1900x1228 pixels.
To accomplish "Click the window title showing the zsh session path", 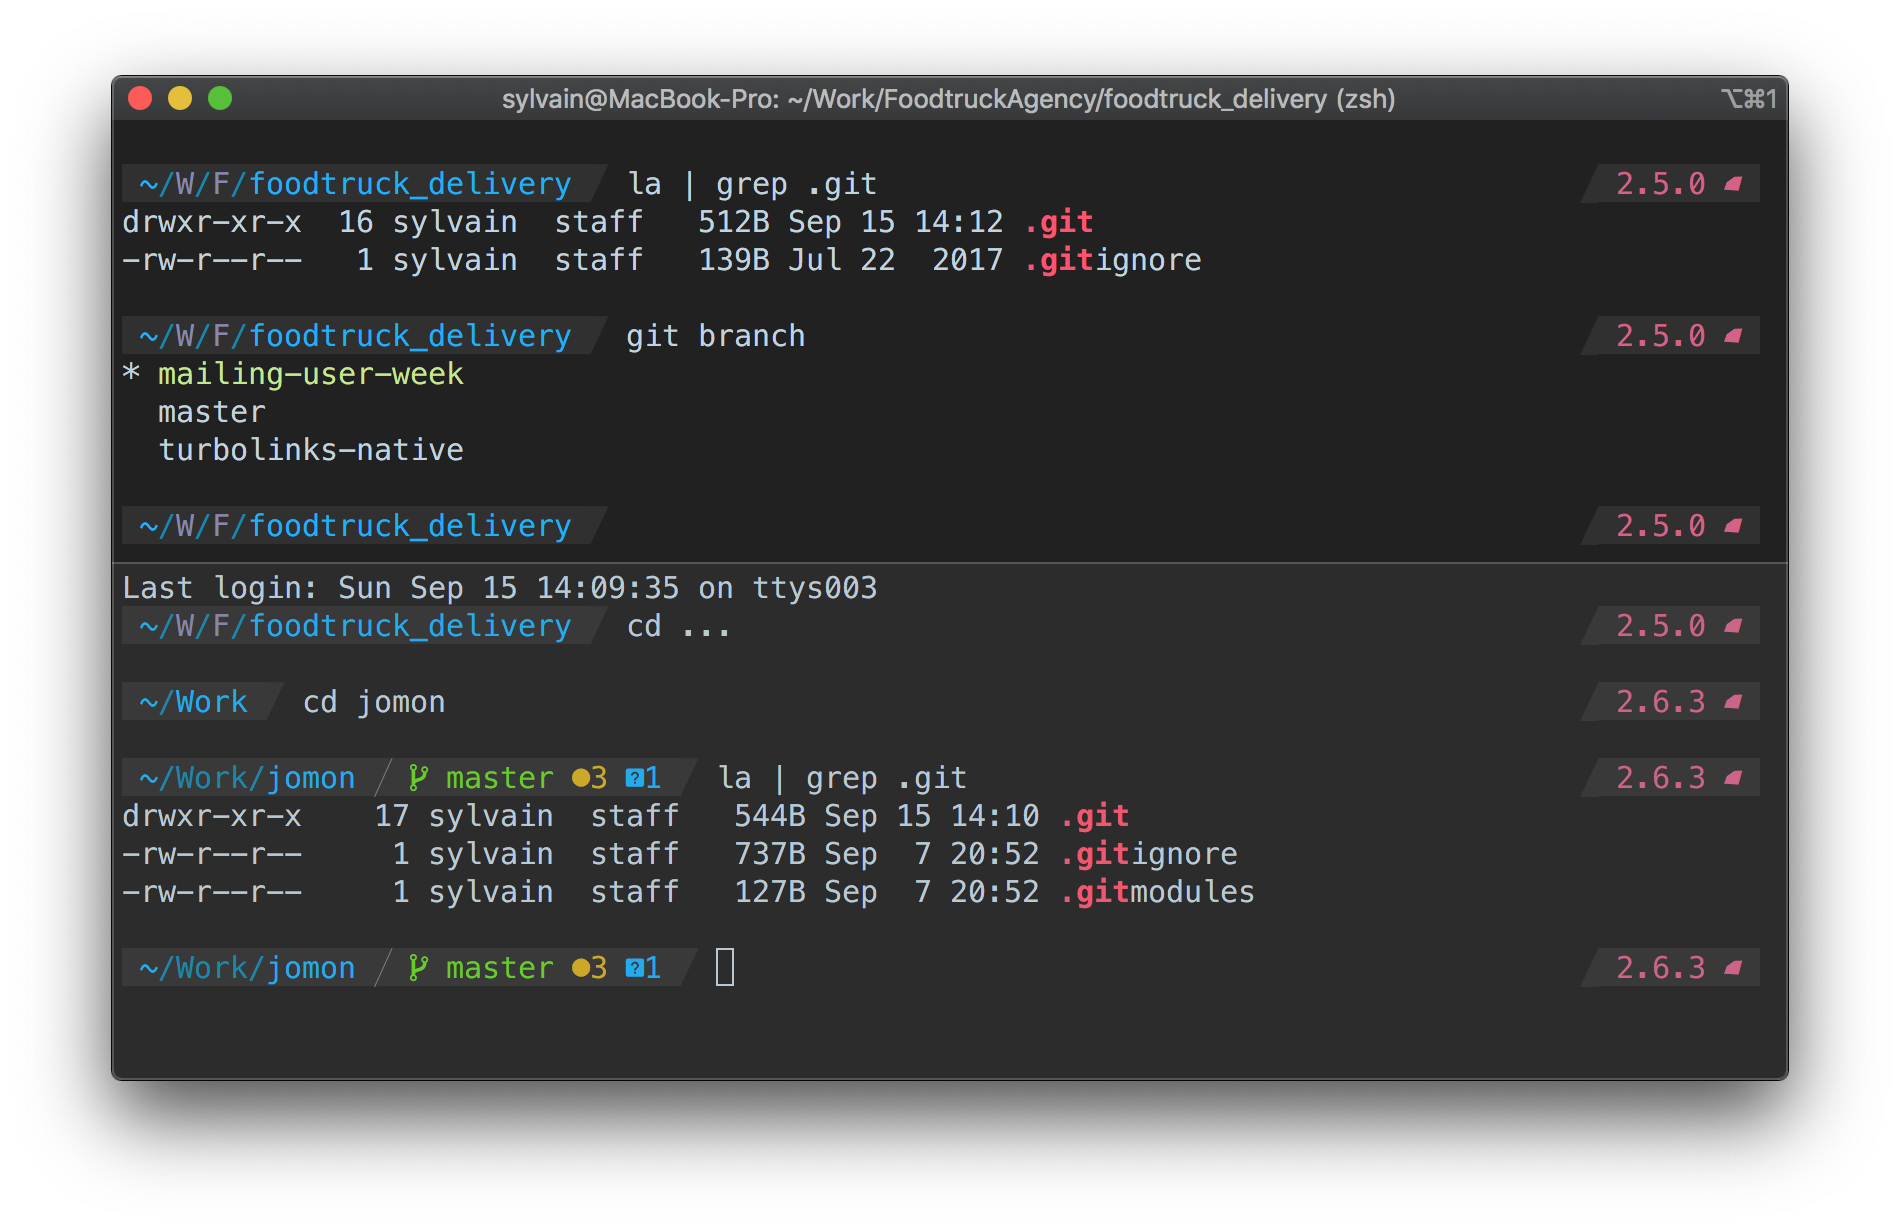I will point(948,99).
